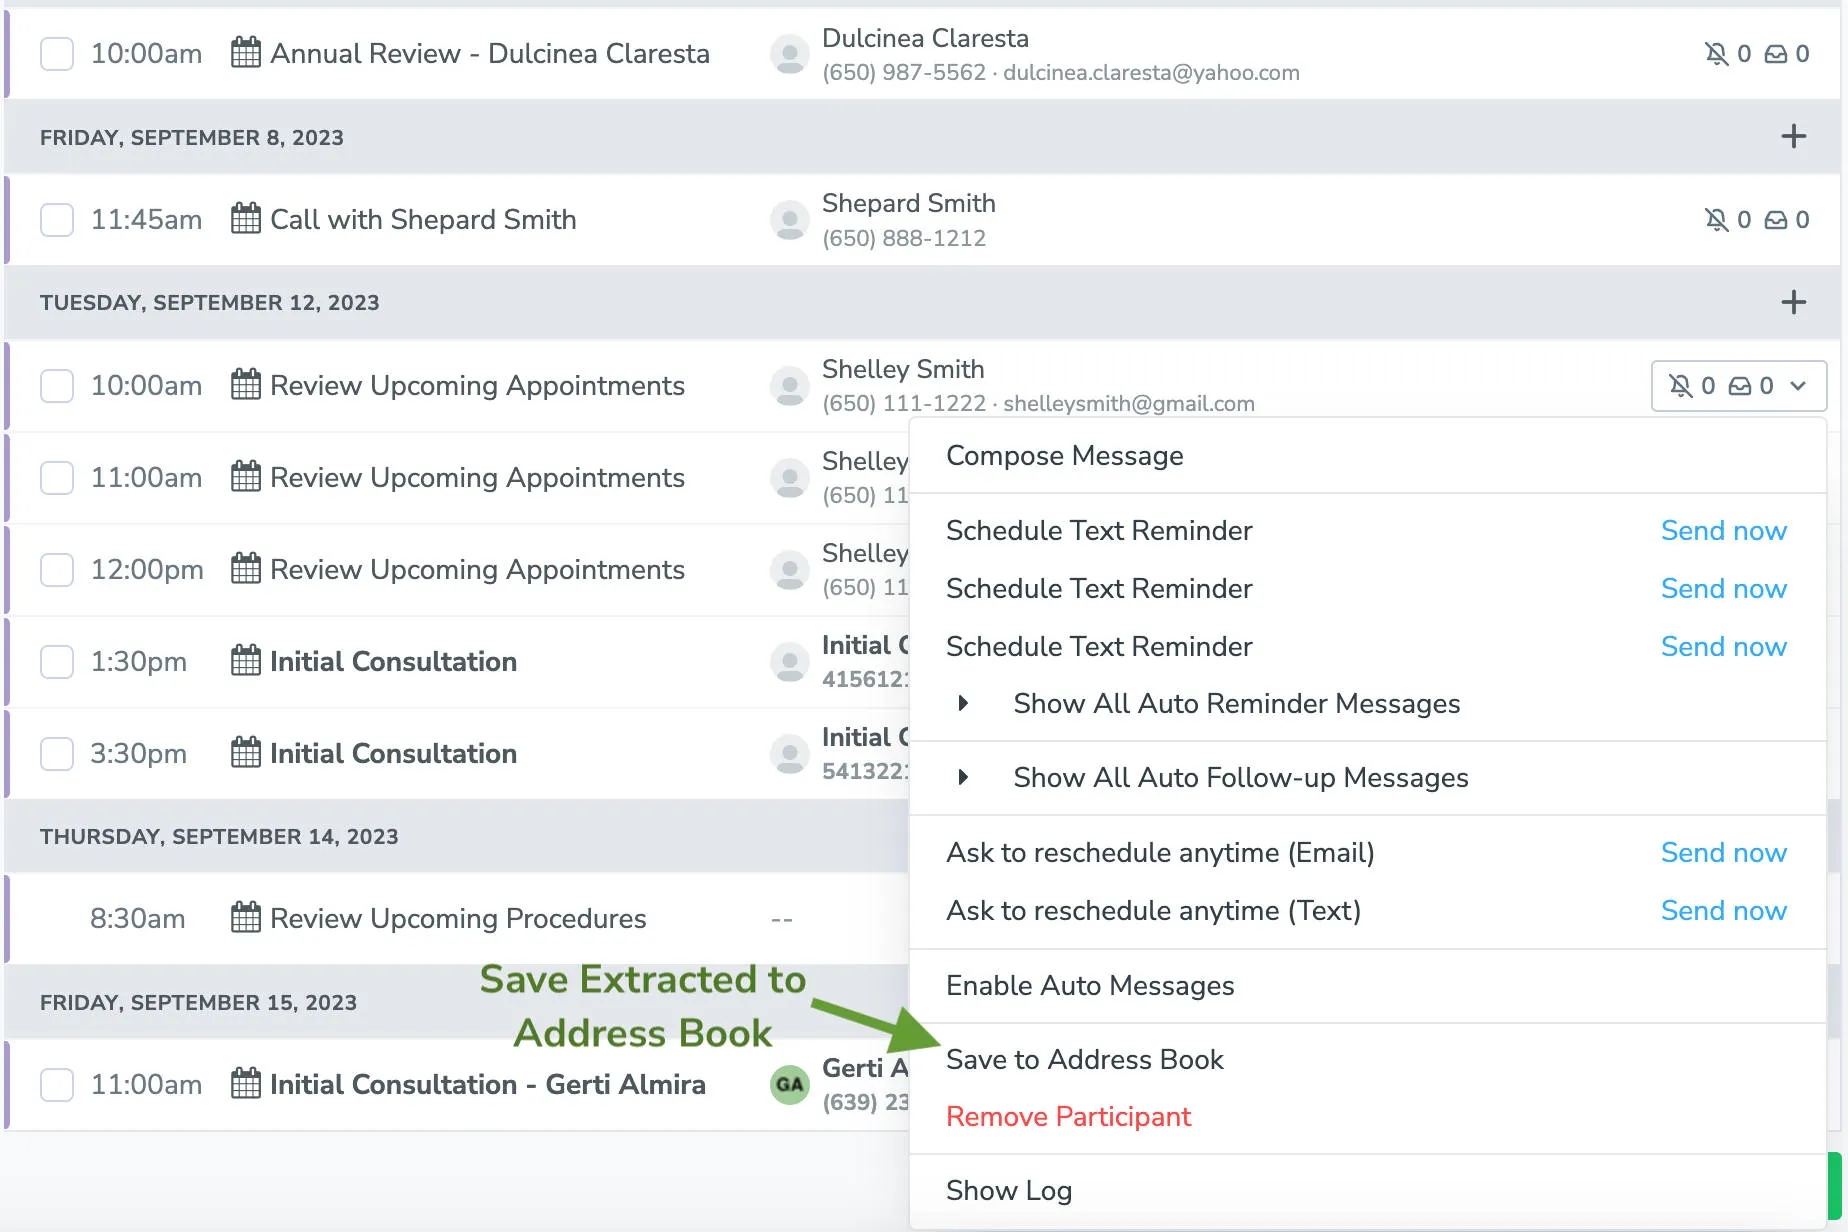Screen dimensions: 1848x1232
Task: Open the dropdown chevron on Shelley Smith's row
Action: 1800,385
